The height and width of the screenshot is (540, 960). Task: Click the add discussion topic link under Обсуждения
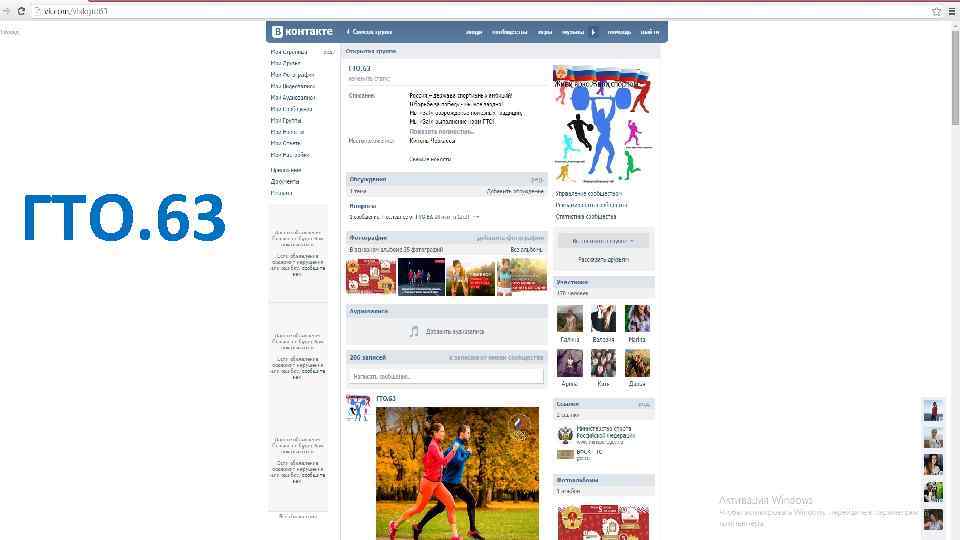point(515,191)
